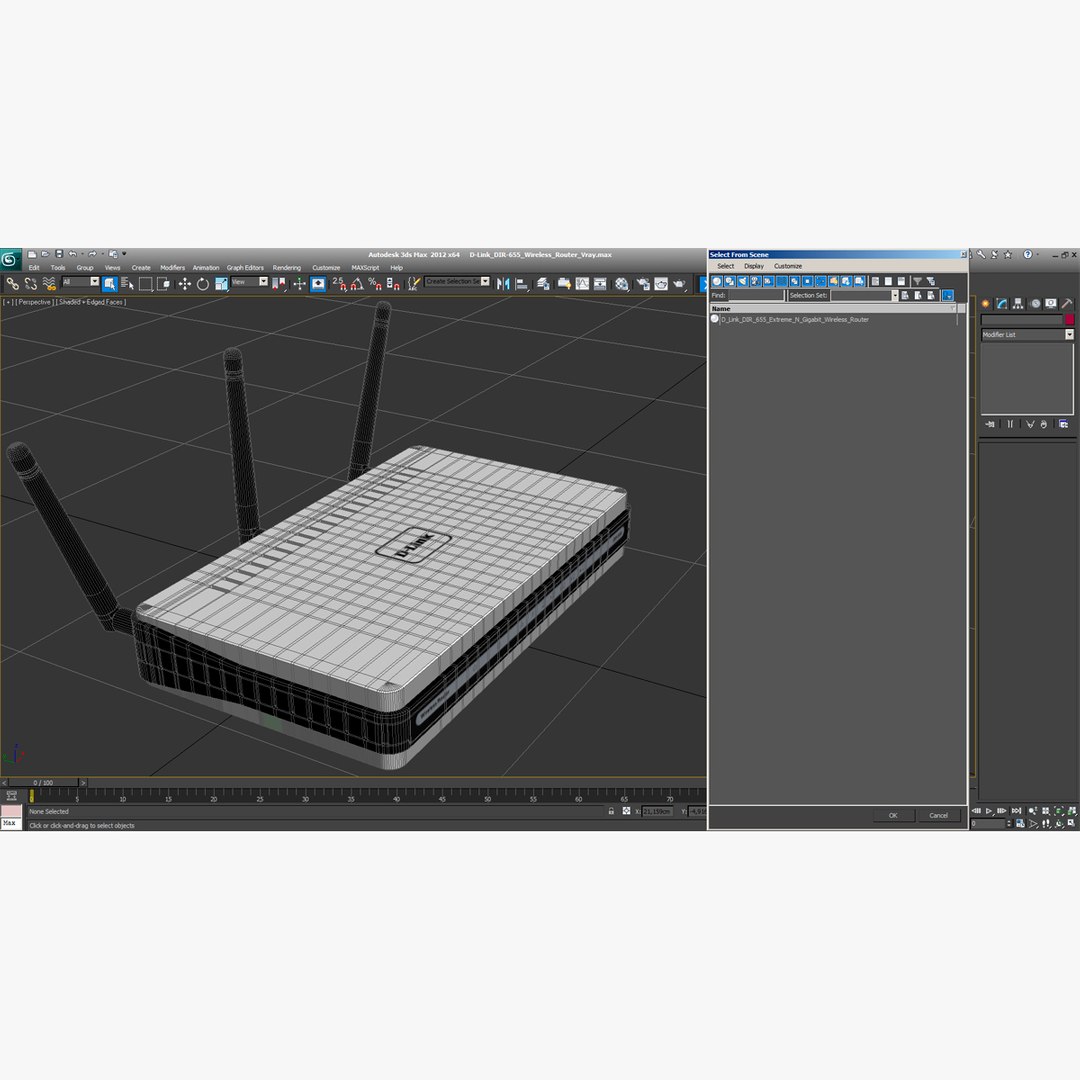1080x1080 pixels.
Task: Click the Select and Link tool
Action: [x=12, y=284]
